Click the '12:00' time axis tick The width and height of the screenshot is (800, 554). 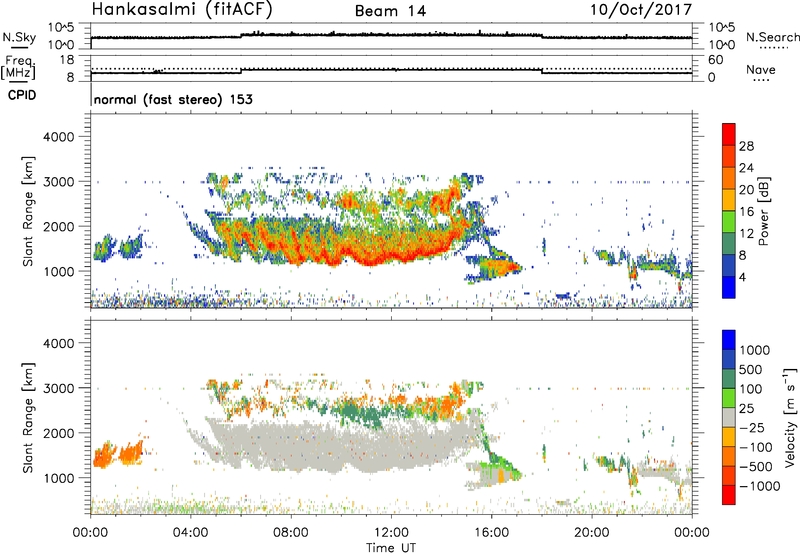(x=391, y=533)
